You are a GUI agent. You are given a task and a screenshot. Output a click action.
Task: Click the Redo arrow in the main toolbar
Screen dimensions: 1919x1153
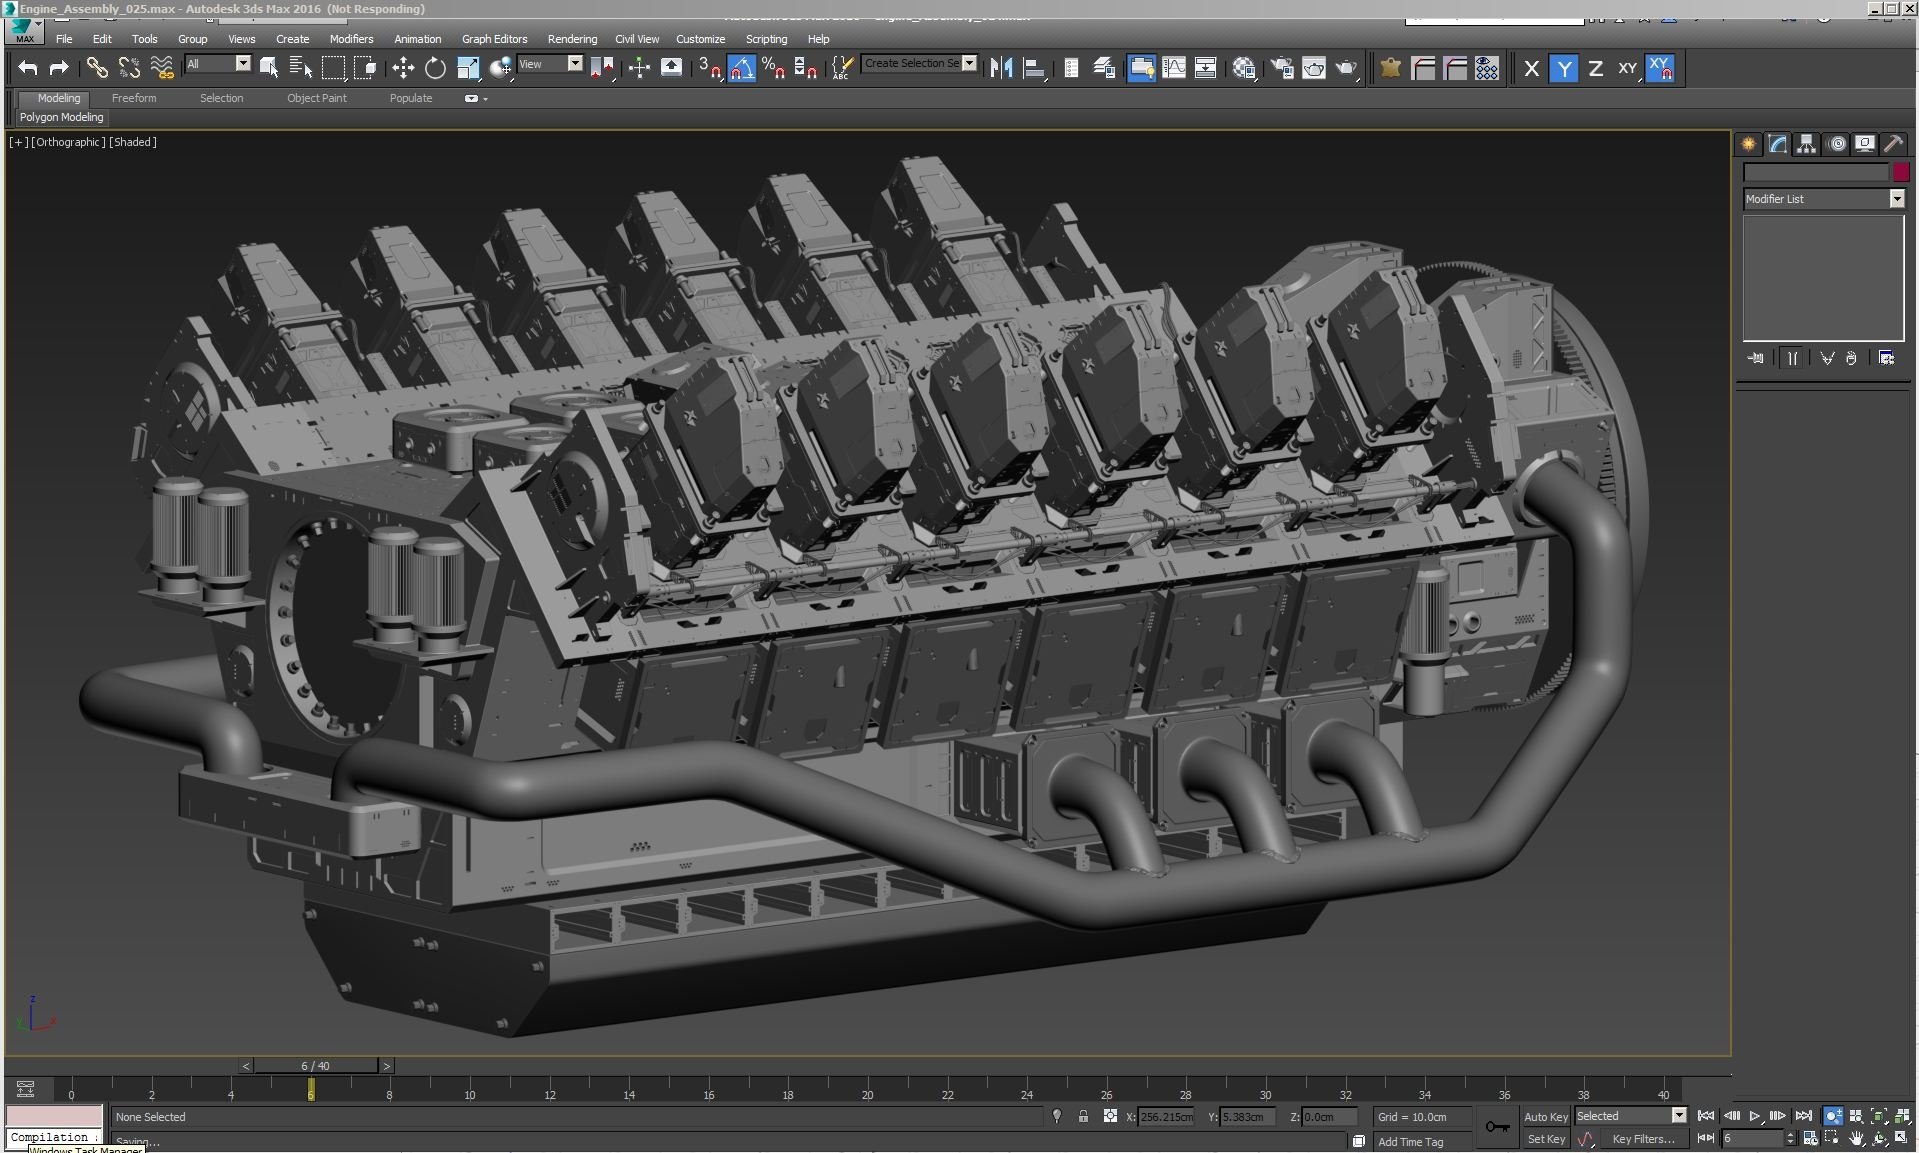pos(59,68)
